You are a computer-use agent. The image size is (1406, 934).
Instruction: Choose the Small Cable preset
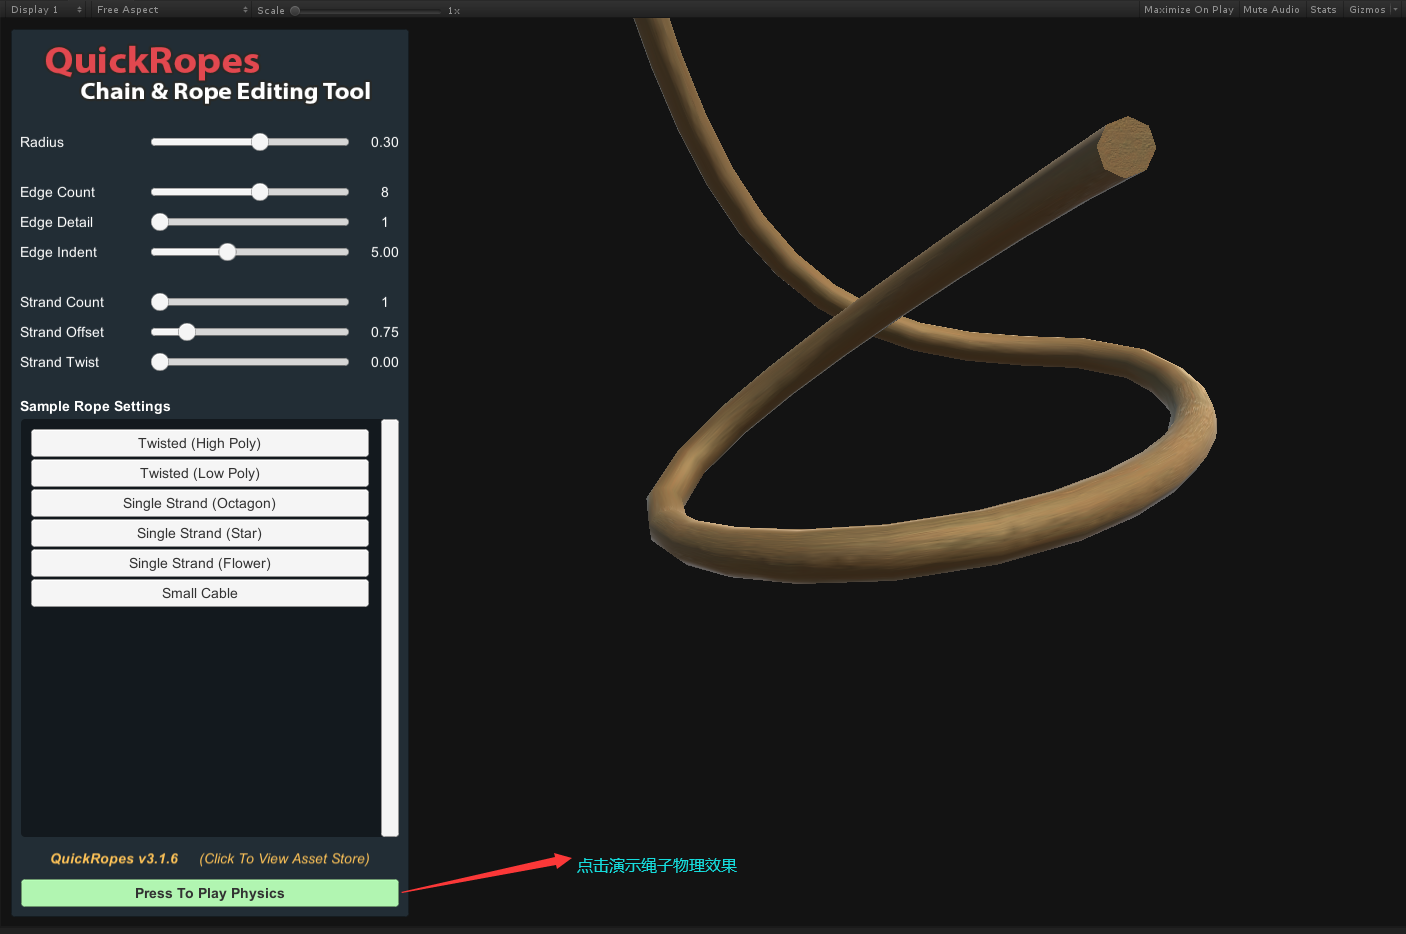click(200, 593)
